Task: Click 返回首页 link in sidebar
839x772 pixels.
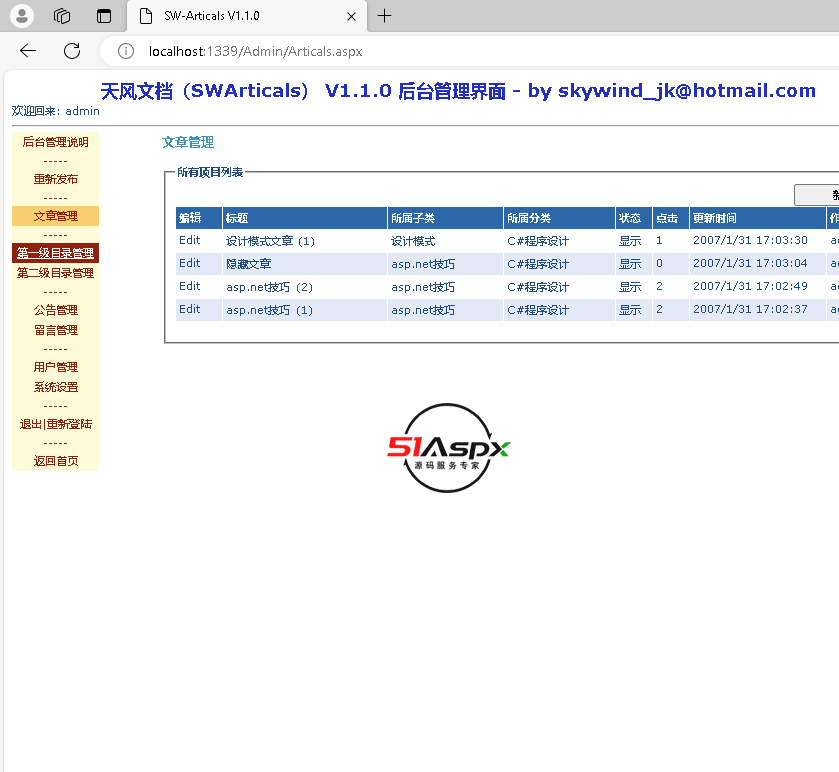Action: coord(56,461)
